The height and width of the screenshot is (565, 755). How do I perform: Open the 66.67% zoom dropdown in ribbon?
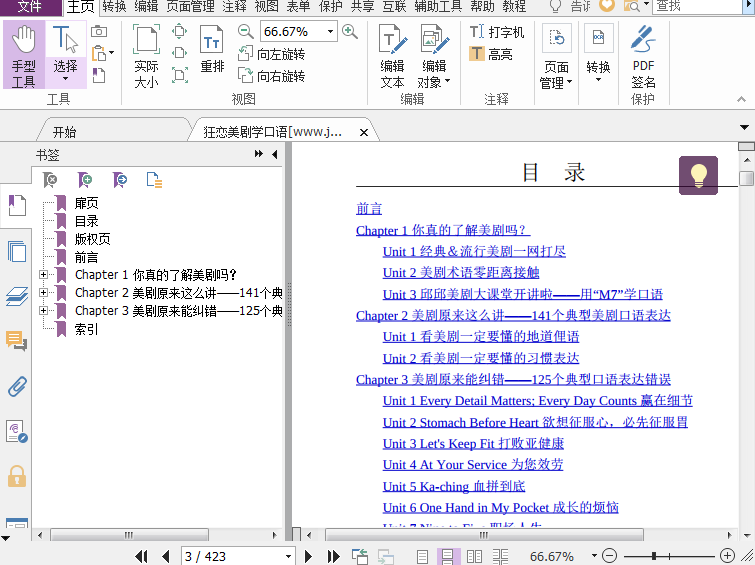[x=330, y=32]
